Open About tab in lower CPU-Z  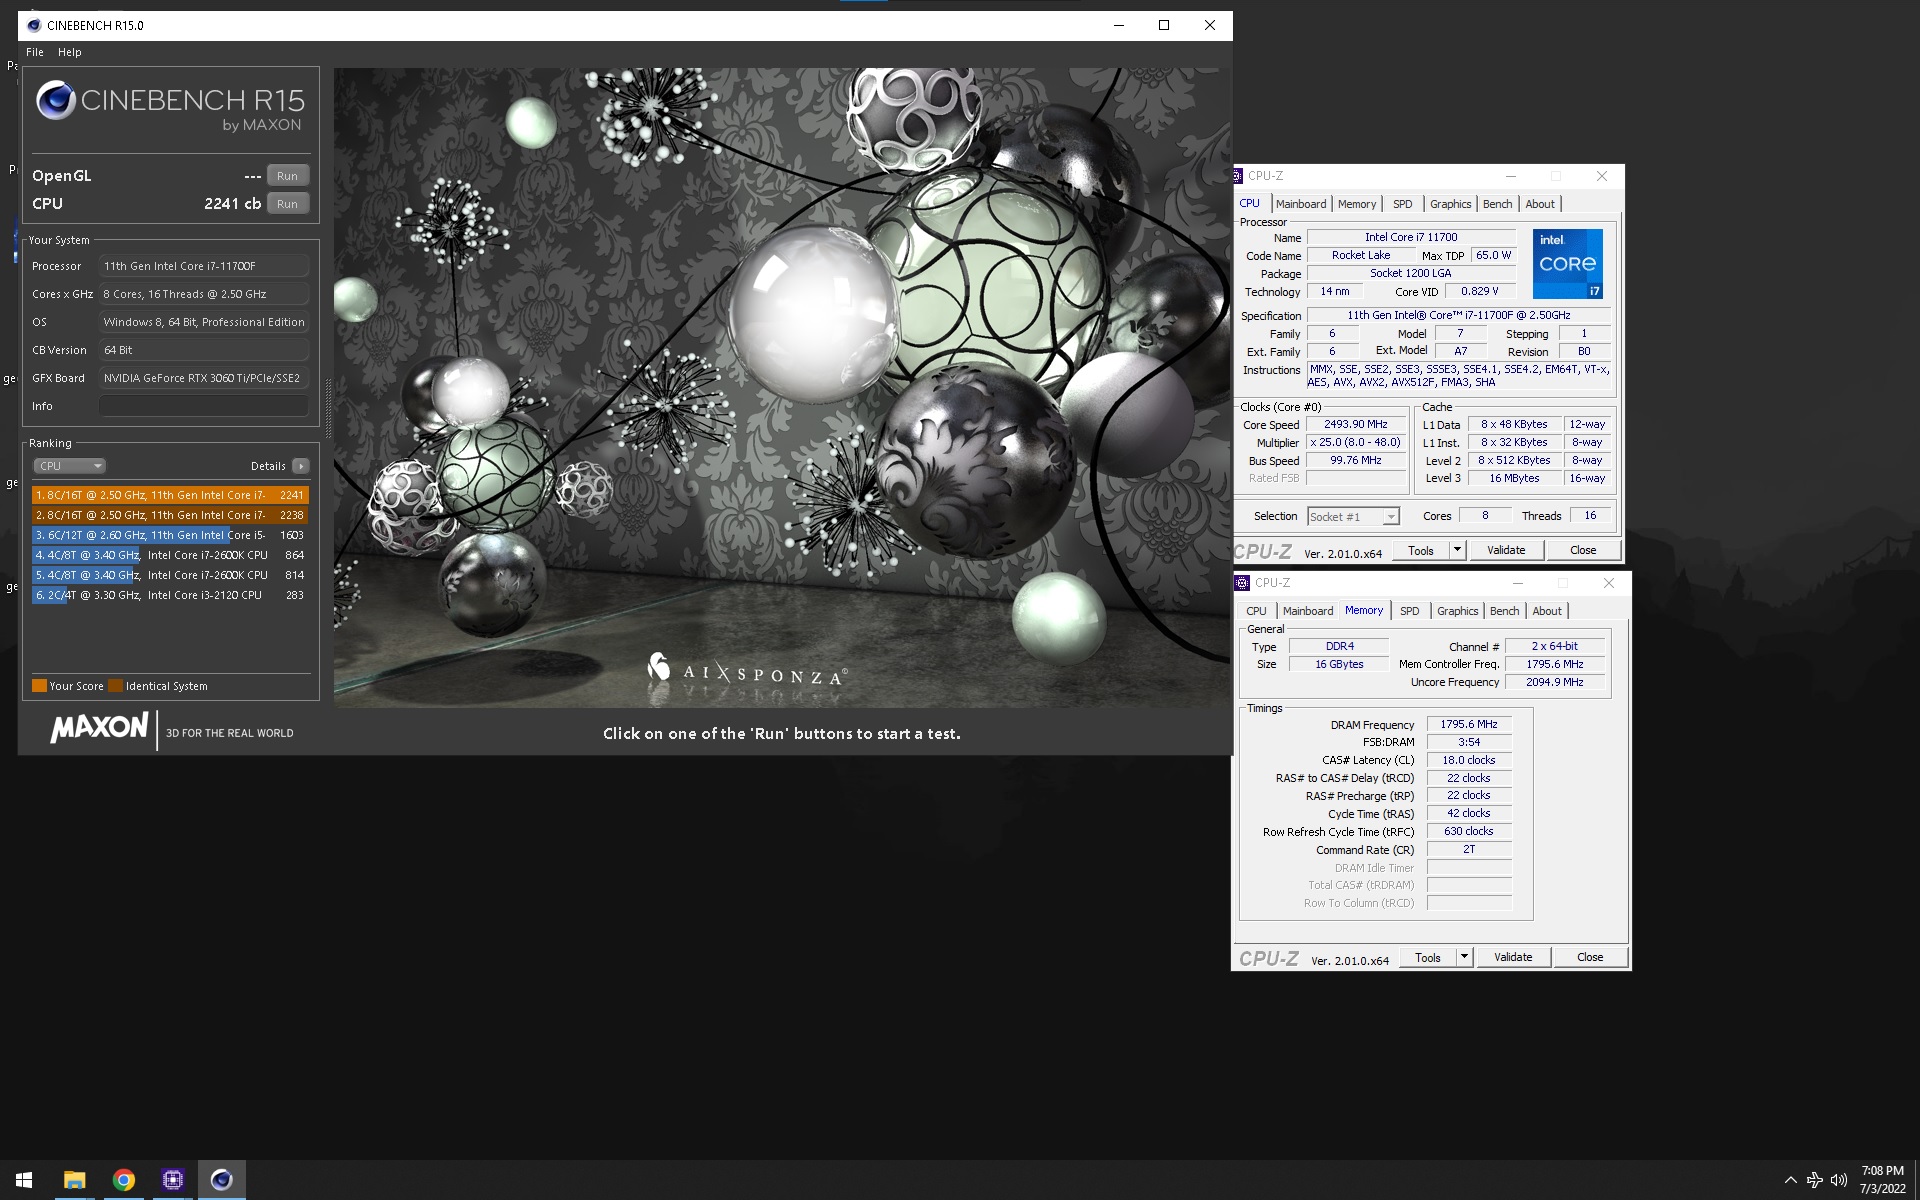[1547, 611]
